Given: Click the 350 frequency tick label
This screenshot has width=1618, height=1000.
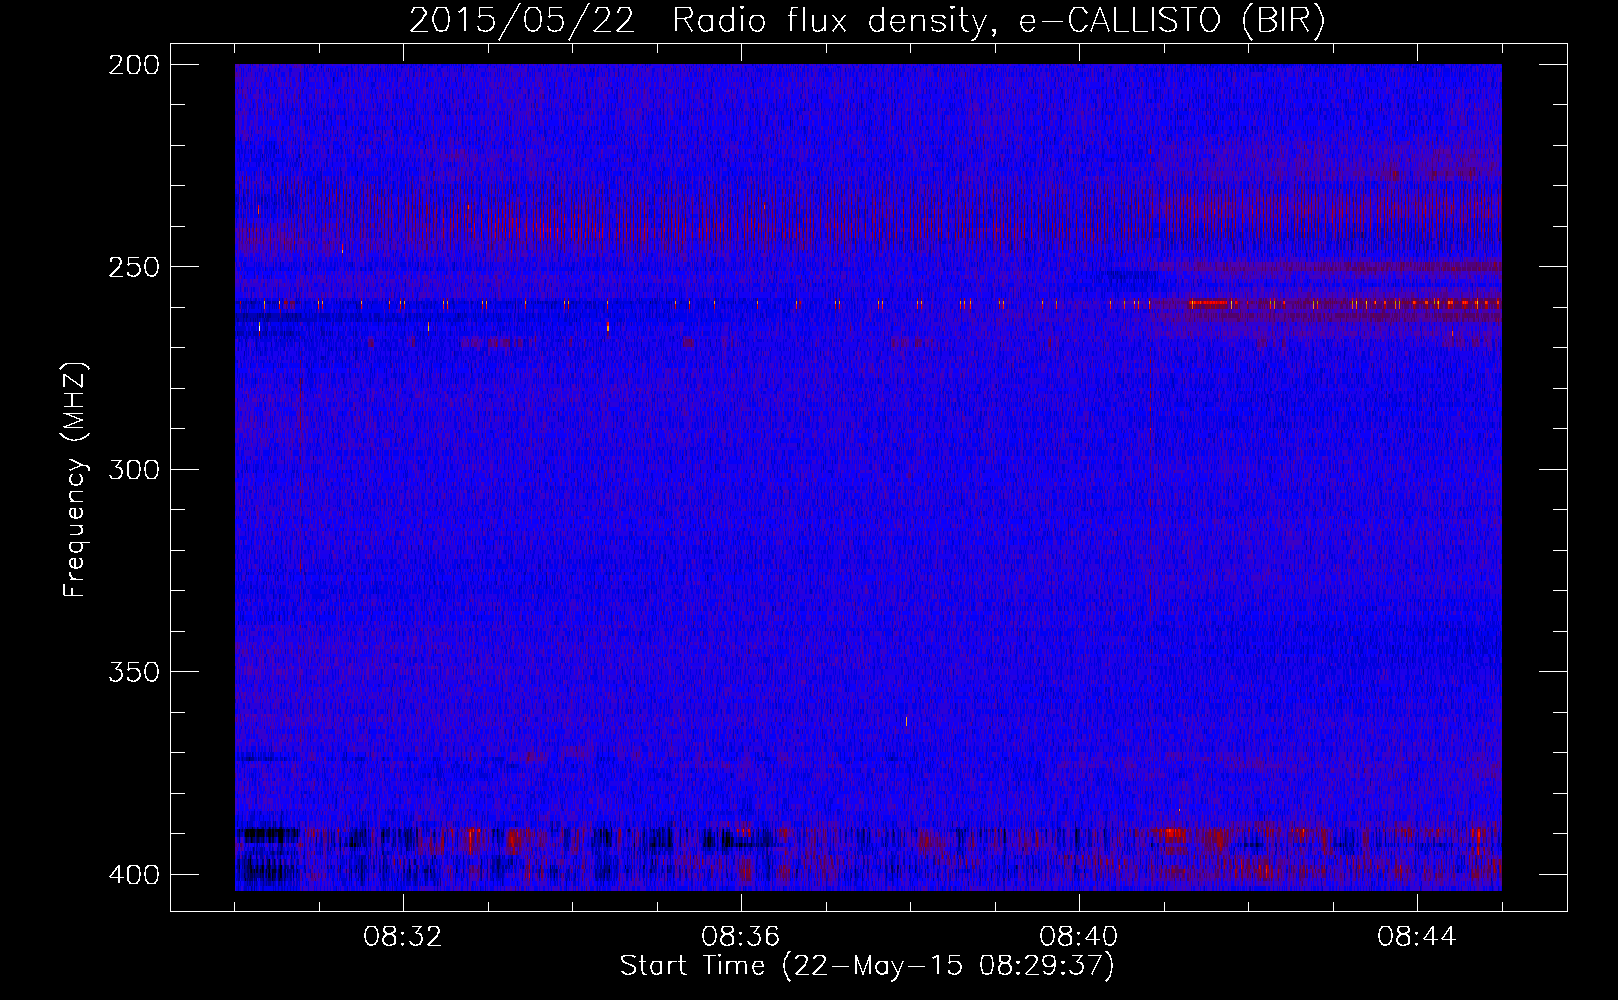Looking at the screenshot, I should coord(133,672).
